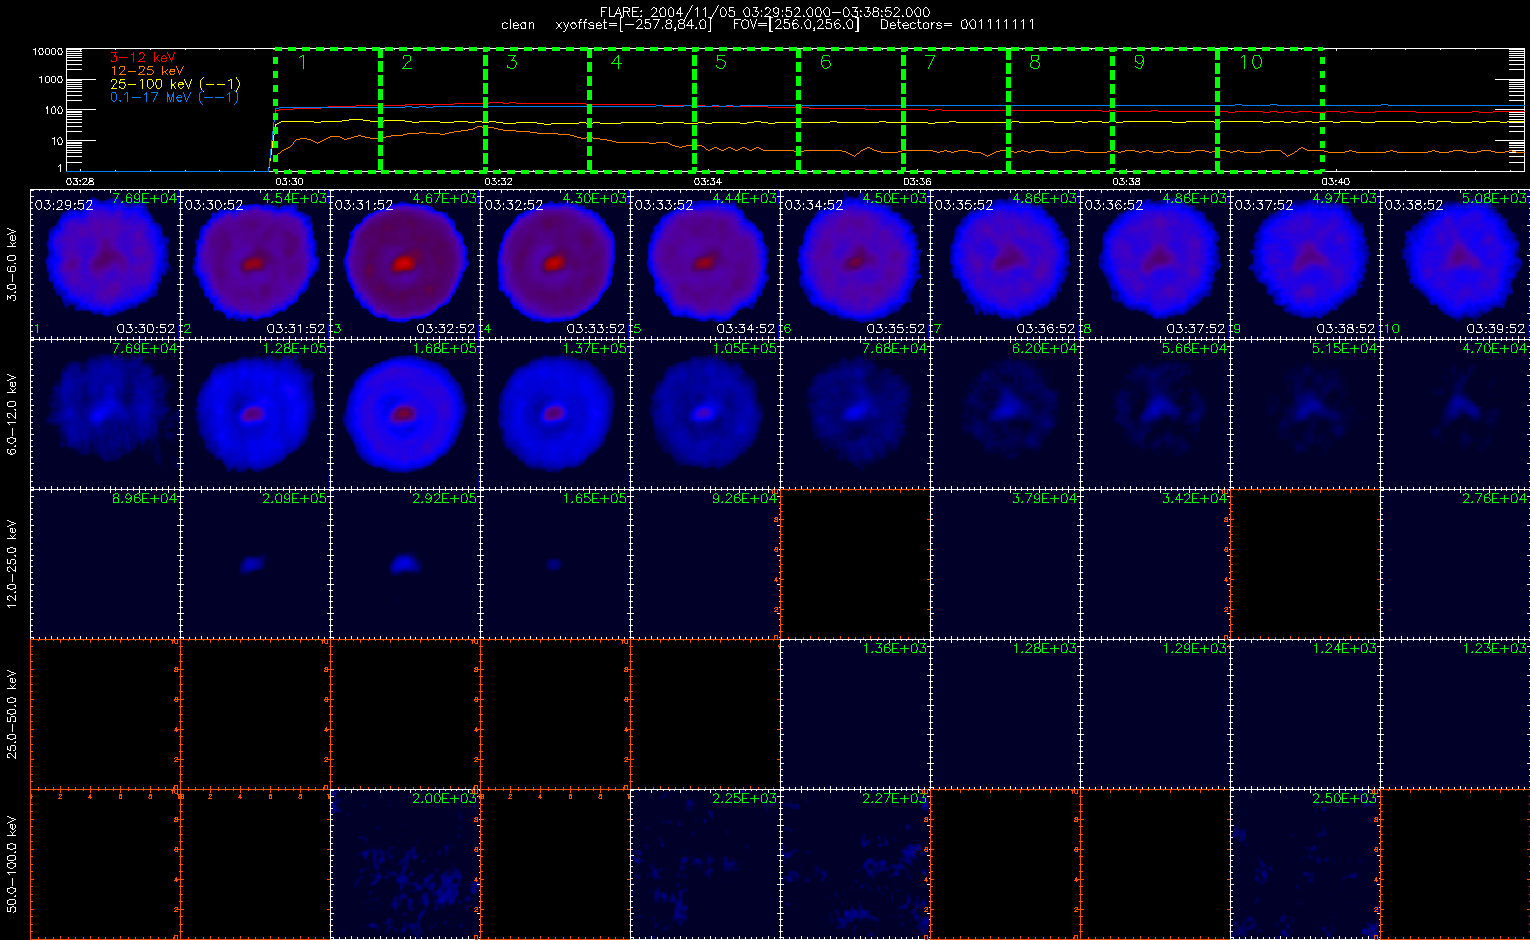Open the 12-25 keV image with peak 2.92E+05

405,563
